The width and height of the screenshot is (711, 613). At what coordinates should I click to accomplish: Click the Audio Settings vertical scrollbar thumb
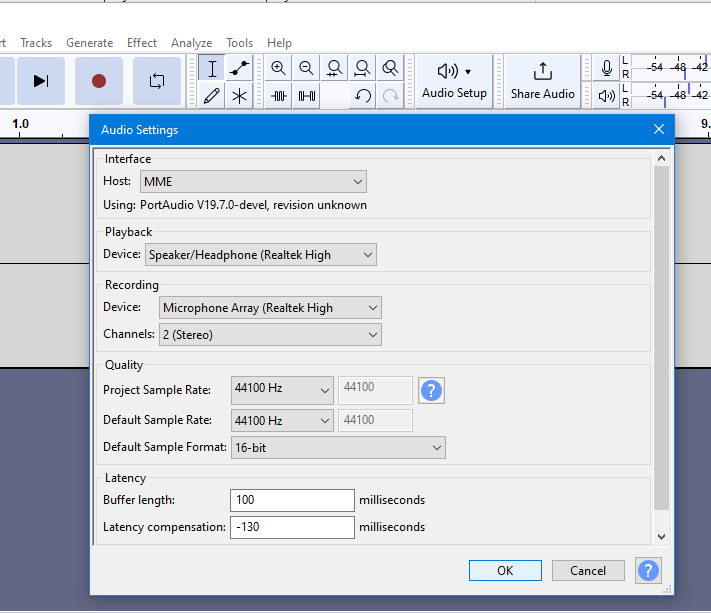(661, 338)
